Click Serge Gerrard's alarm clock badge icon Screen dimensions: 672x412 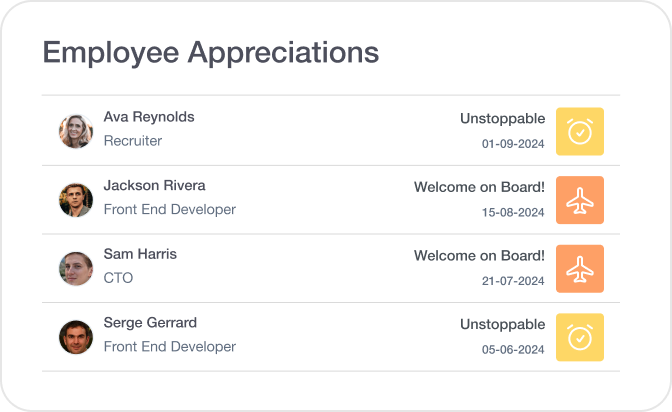(x=580, y=337)
